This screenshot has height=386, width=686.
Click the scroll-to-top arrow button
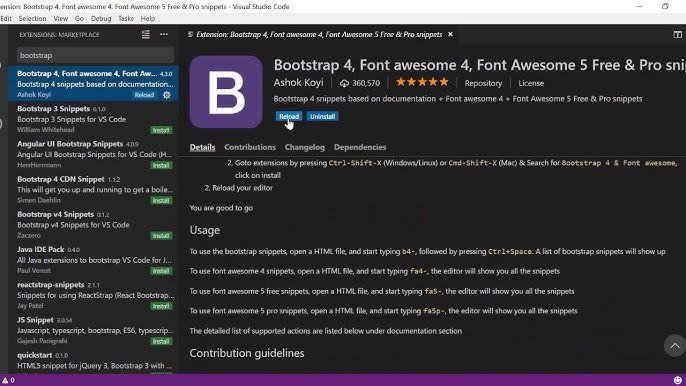[x=675, y=346]
